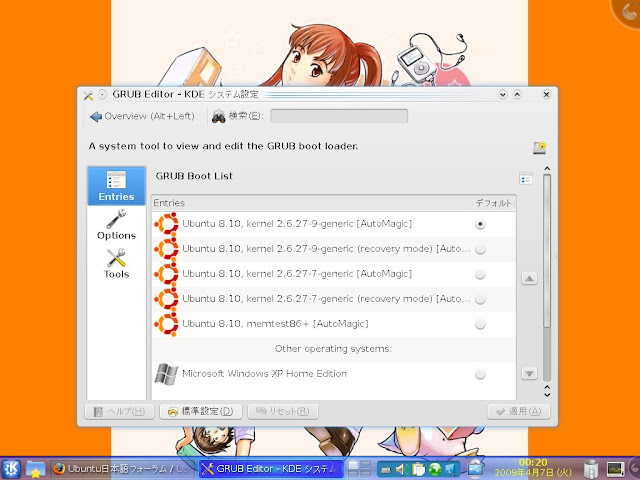Image resolution: width=640 pixels, height=480 pixels.
Task: Click the administrator mode icon beside description
Action: [x=540, y=147]
